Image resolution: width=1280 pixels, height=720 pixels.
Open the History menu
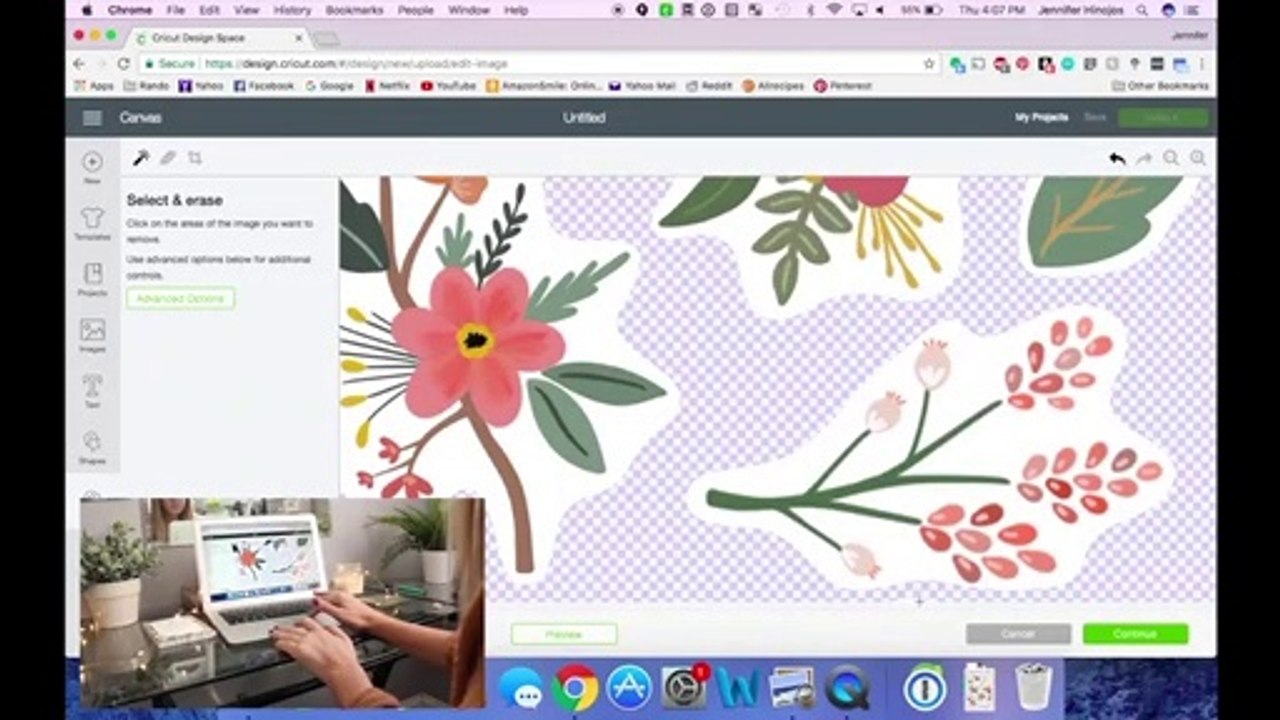click(x=292, y=10)
